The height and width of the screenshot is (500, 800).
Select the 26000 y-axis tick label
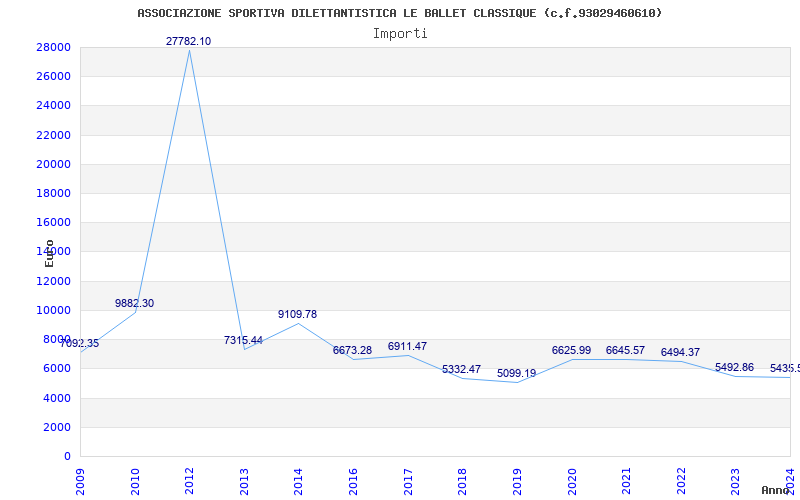tap(54, 77)
